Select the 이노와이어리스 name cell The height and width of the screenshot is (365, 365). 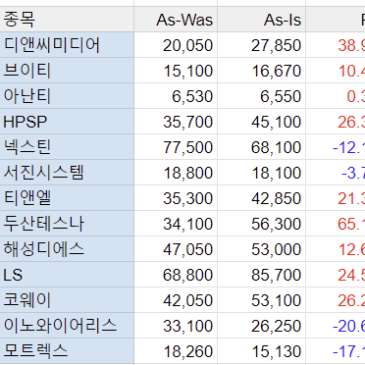(x=67, y=326)
